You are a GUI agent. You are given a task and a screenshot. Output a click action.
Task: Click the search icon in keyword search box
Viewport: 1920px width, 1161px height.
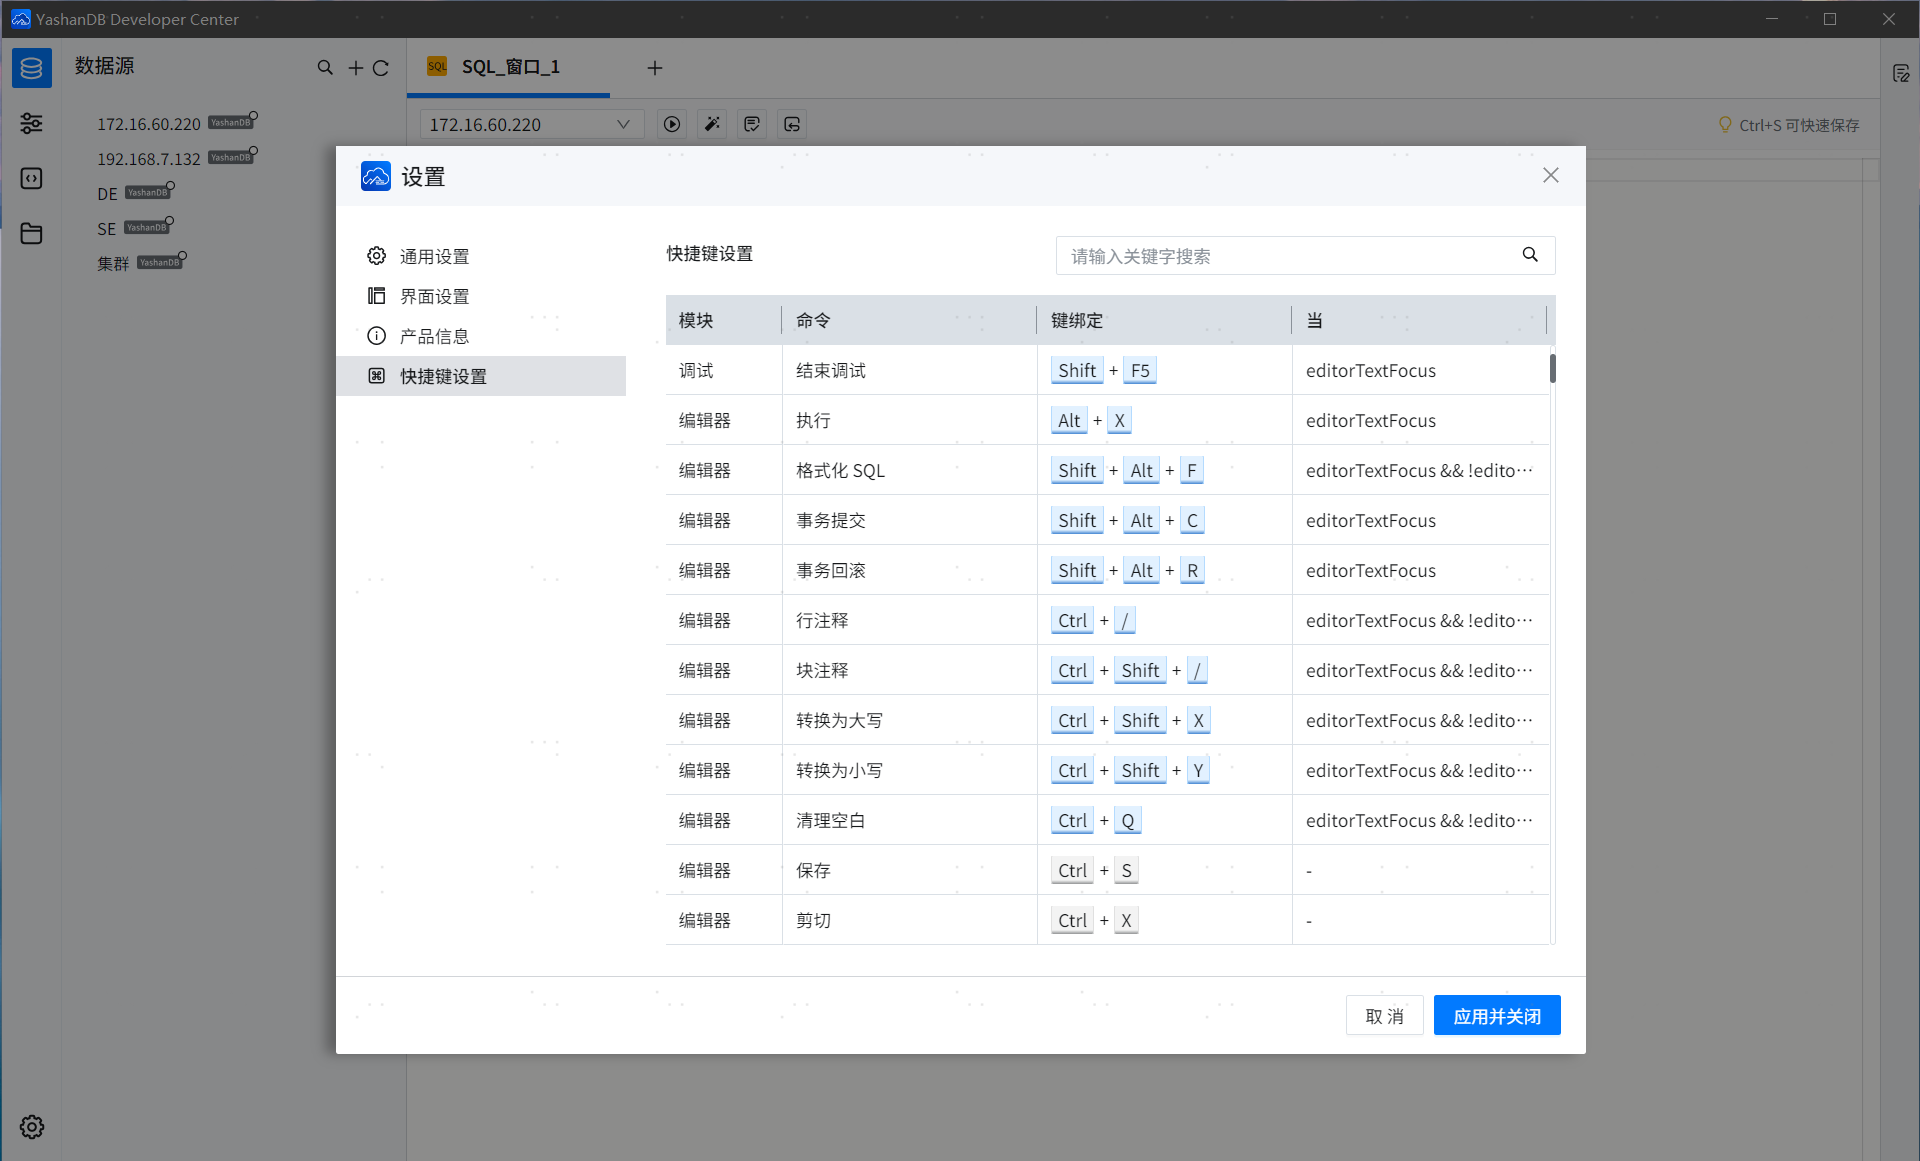pyautogui.click(x=1530, y=255)
